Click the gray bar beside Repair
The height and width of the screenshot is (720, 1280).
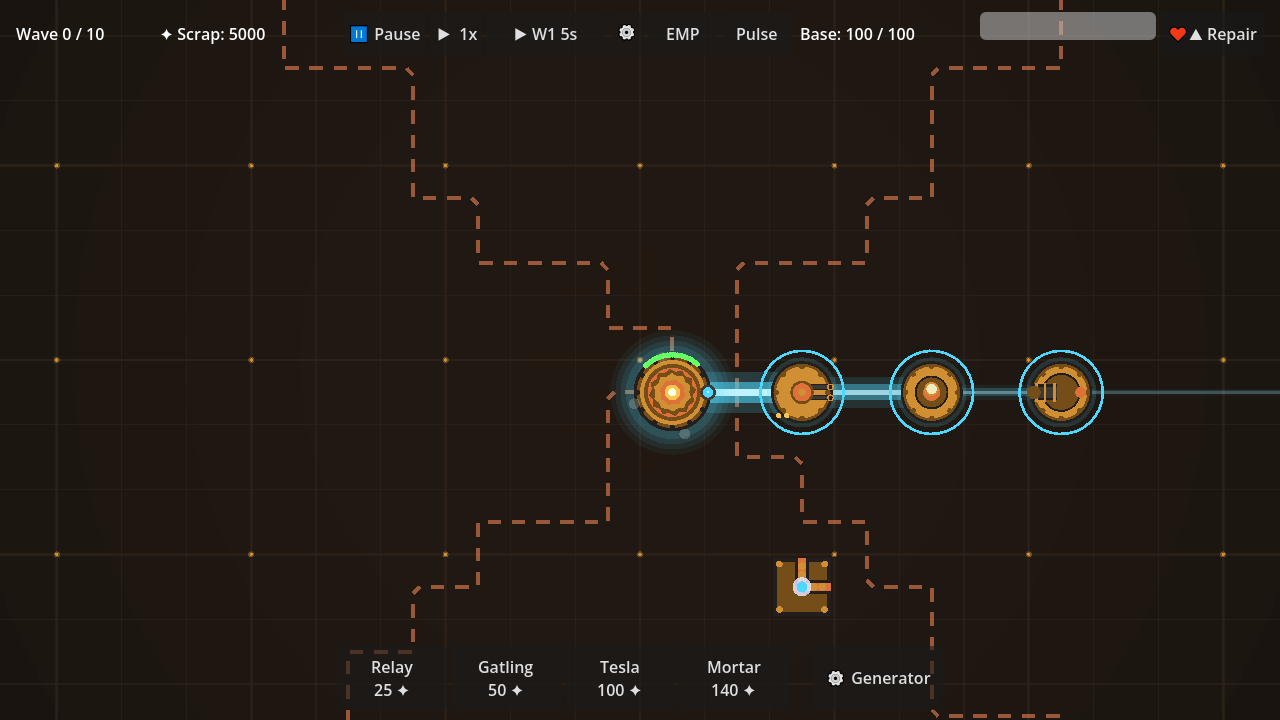click(1068, 26)
